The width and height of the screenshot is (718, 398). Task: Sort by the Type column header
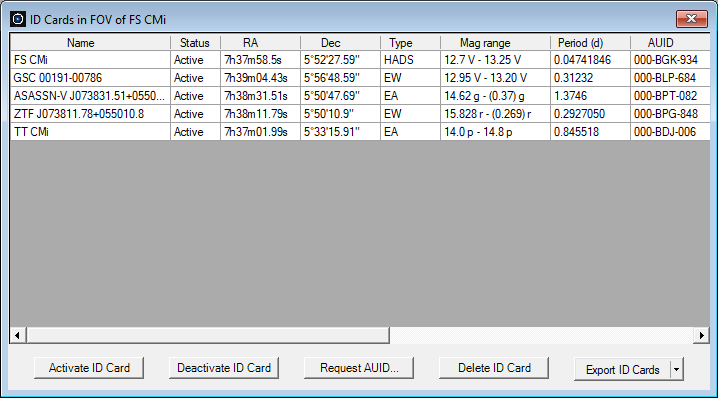click(x=410, y=43)
